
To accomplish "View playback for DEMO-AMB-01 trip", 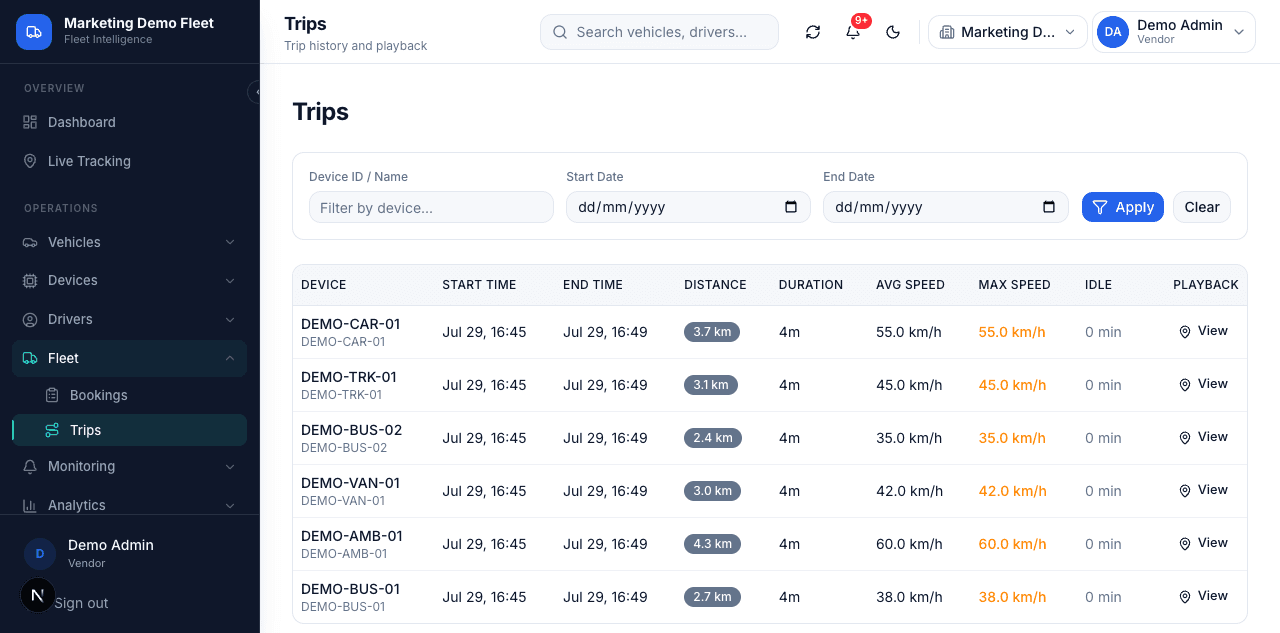I will (x=1203, y=543).
